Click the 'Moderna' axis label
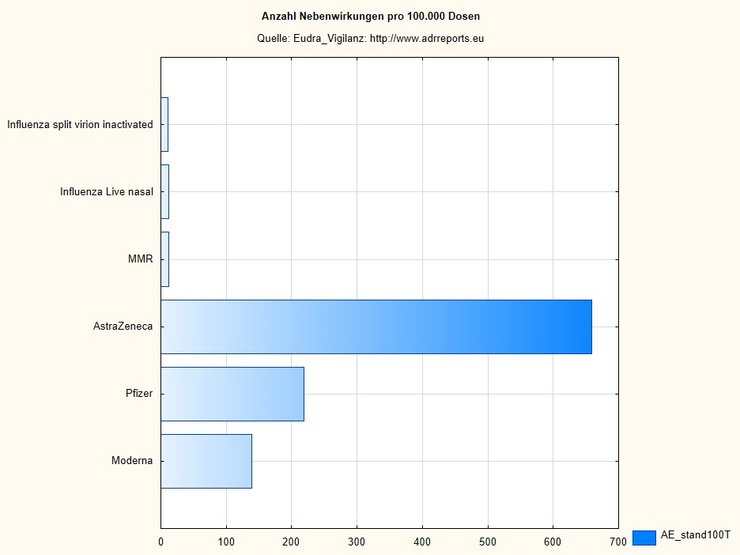The image size is (740, 555). 132,461
